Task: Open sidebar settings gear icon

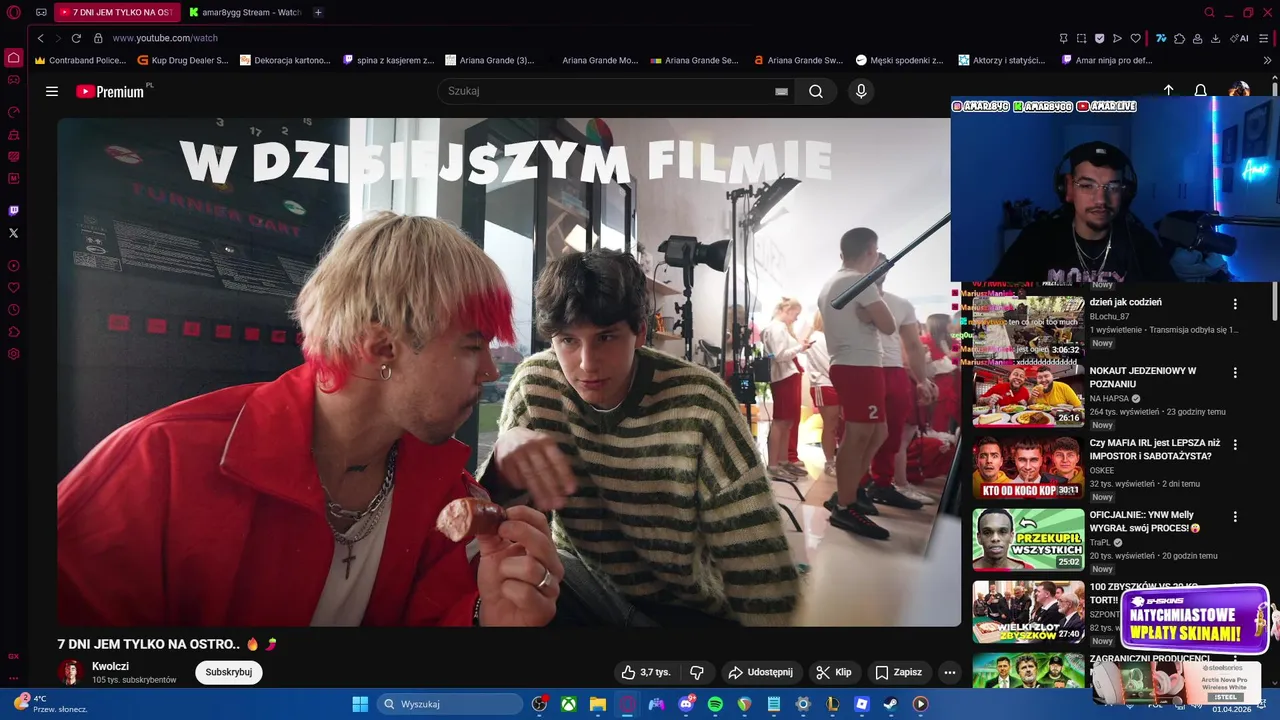Action: tap(13, 354)
